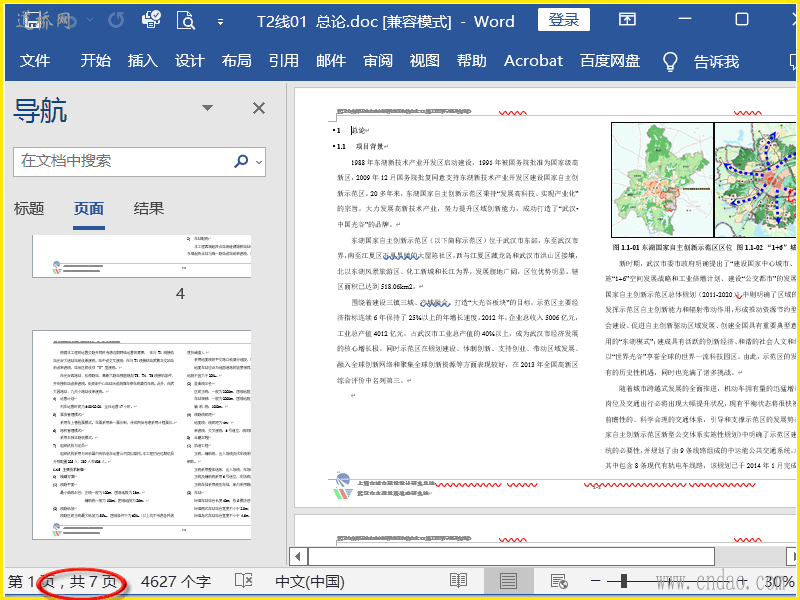Click the 4627 个字 word count
The width and height of the screenshot is (800, 600).
[176, 581]
